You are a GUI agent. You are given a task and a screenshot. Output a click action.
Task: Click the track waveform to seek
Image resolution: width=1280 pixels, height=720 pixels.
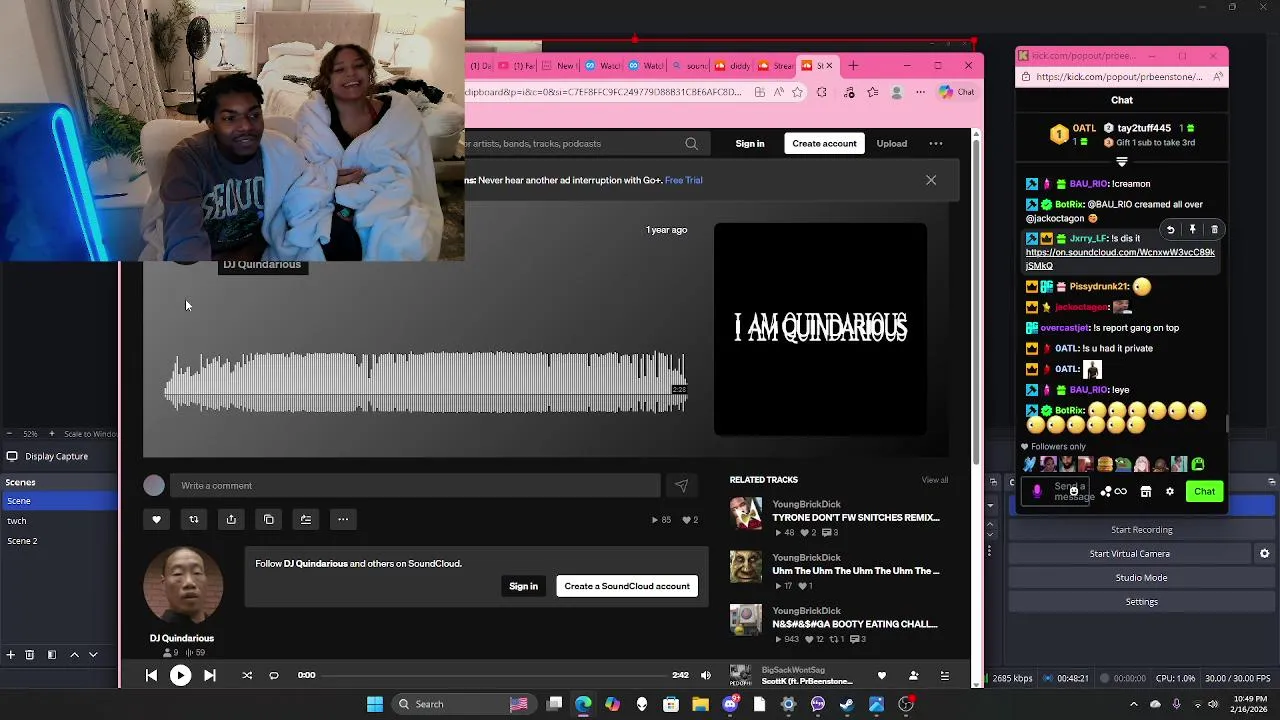pos(425,383)
